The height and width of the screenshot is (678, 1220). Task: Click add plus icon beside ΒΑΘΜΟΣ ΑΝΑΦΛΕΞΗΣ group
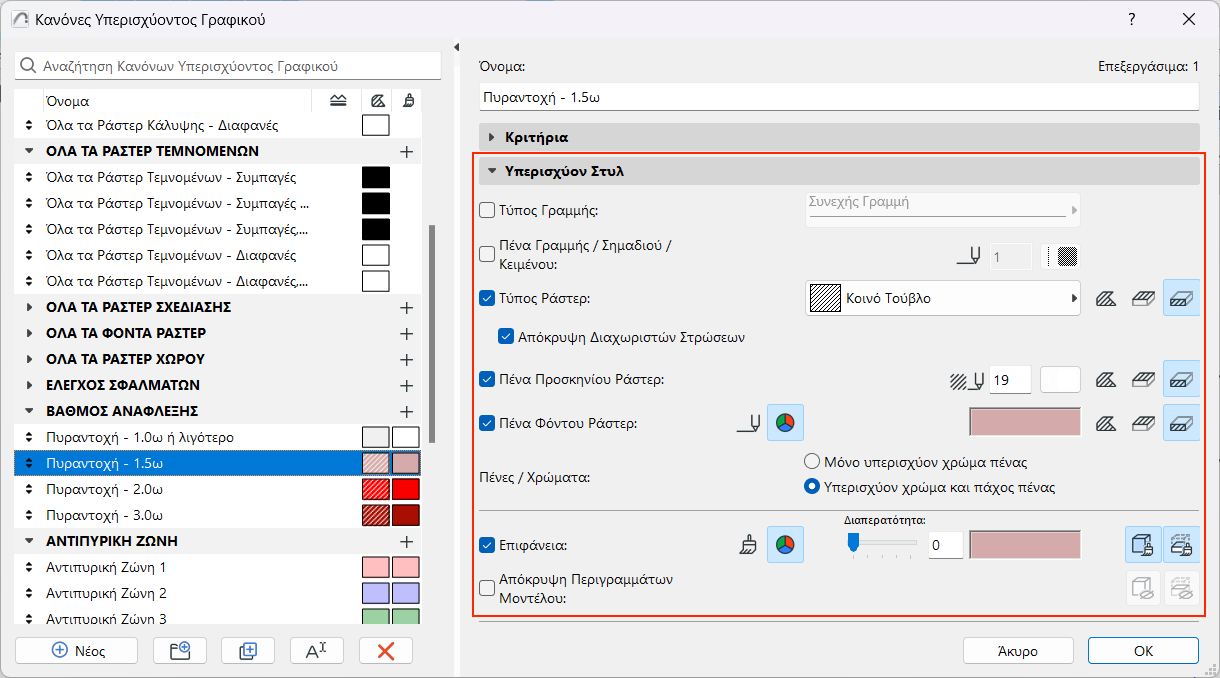coord(406,411)
